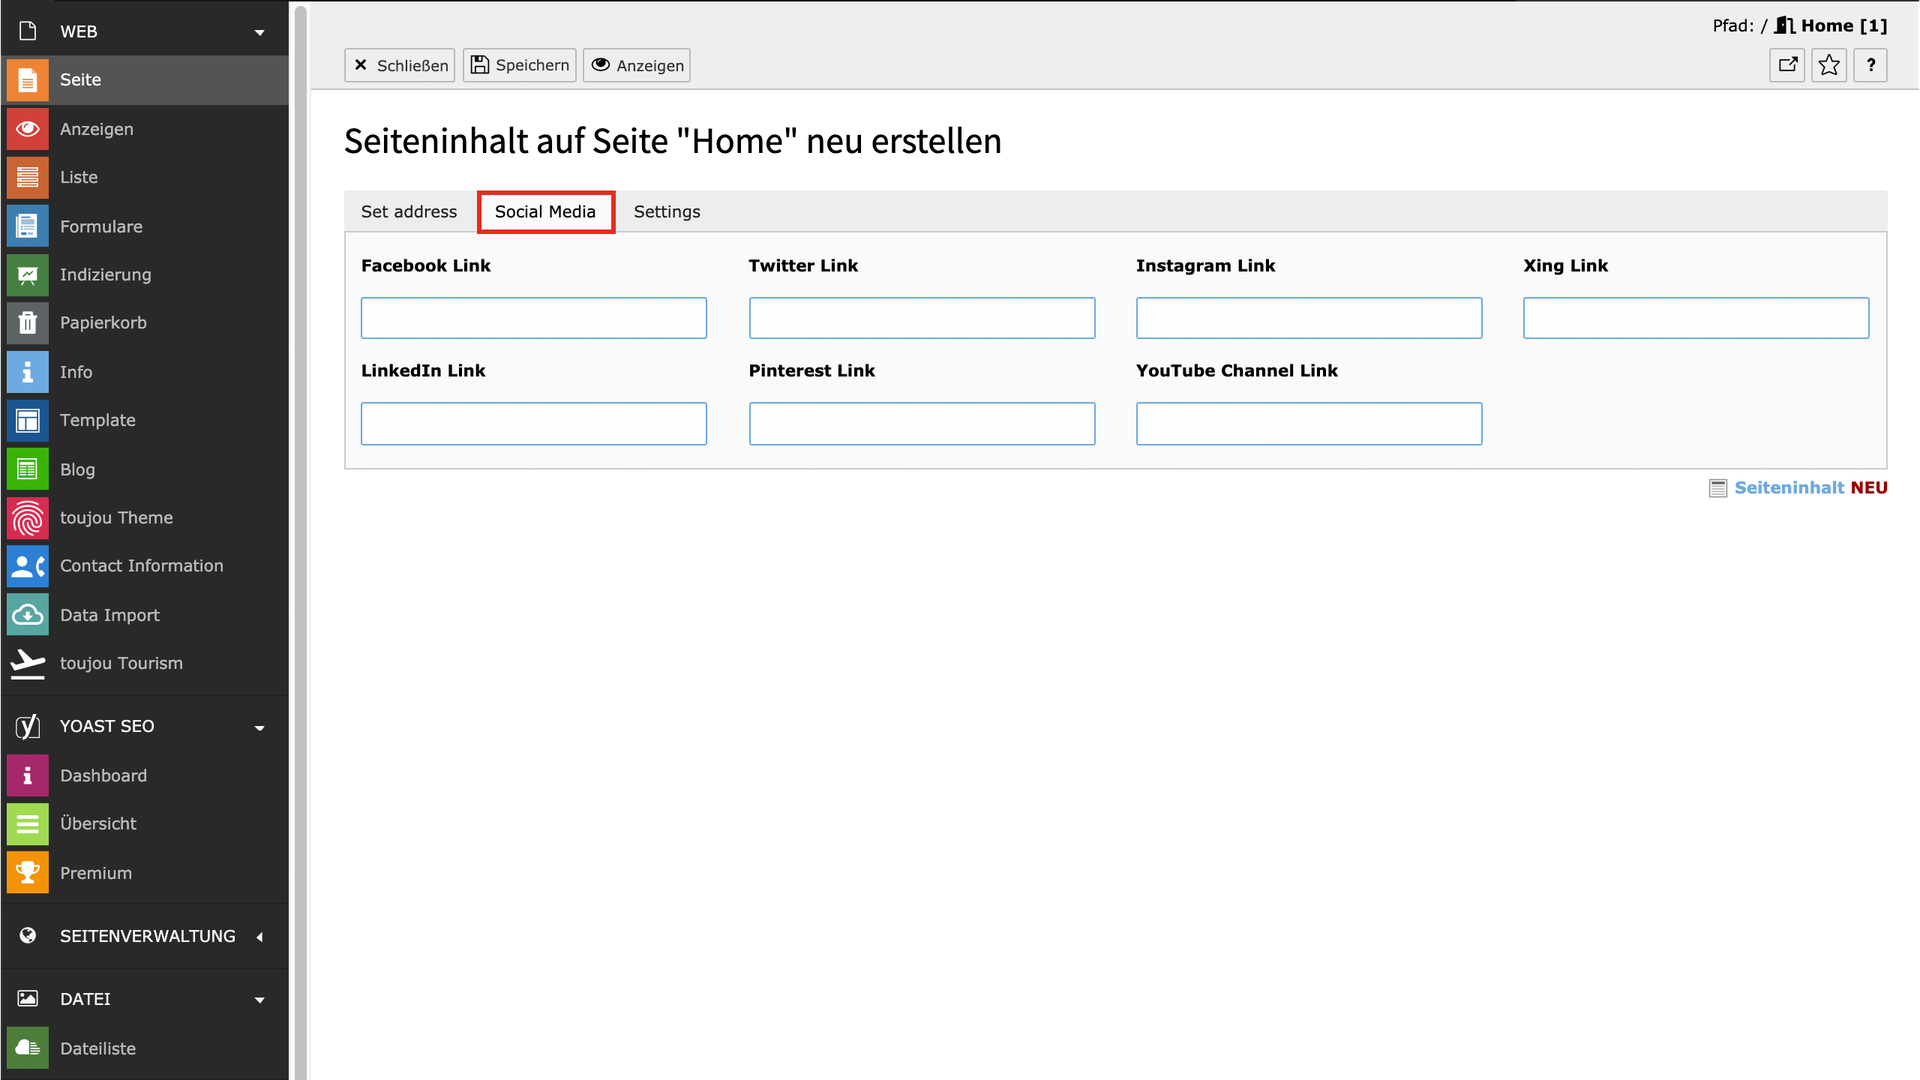Collapse the YOAST SEO section
The height and width of the screenshot is (1080, 1920).
tap(259, 727)
